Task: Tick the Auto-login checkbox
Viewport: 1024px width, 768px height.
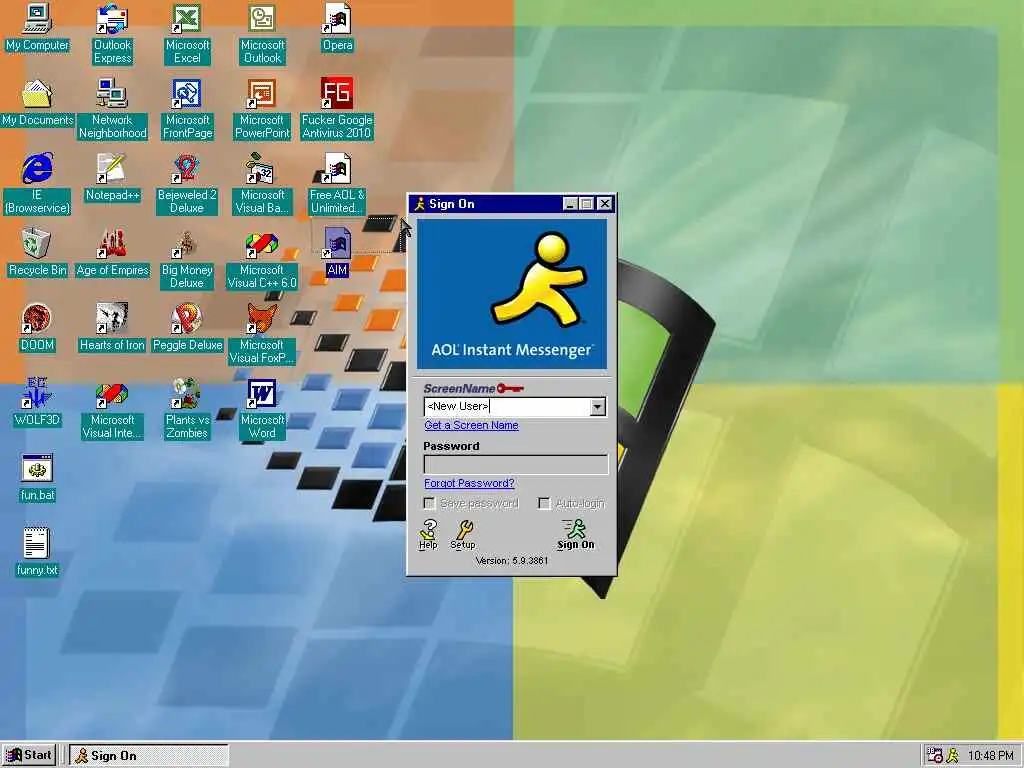Action: pyautogui.click(x=544, y=503)
